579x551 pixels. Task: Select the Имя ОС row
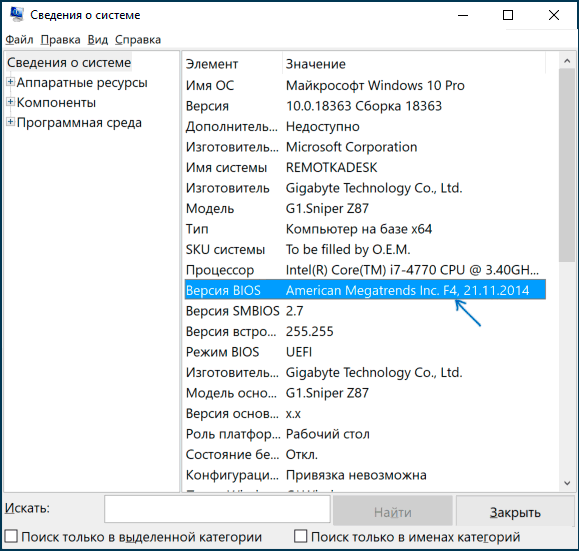(365, 85)
